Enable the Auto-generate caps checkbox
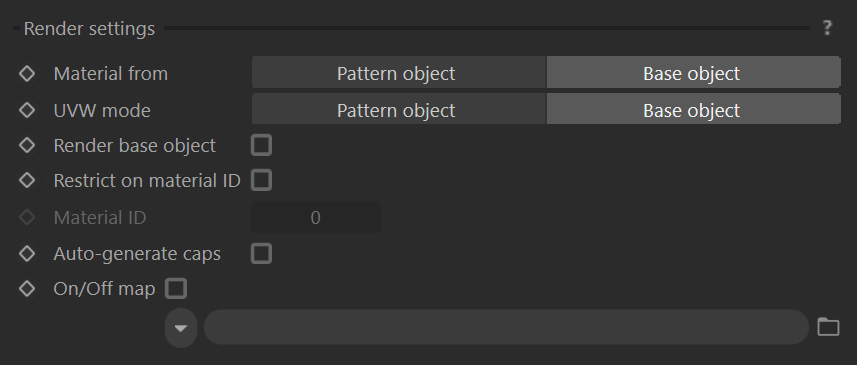This screenshot has width=857, height=365. (x=261, y=254)
